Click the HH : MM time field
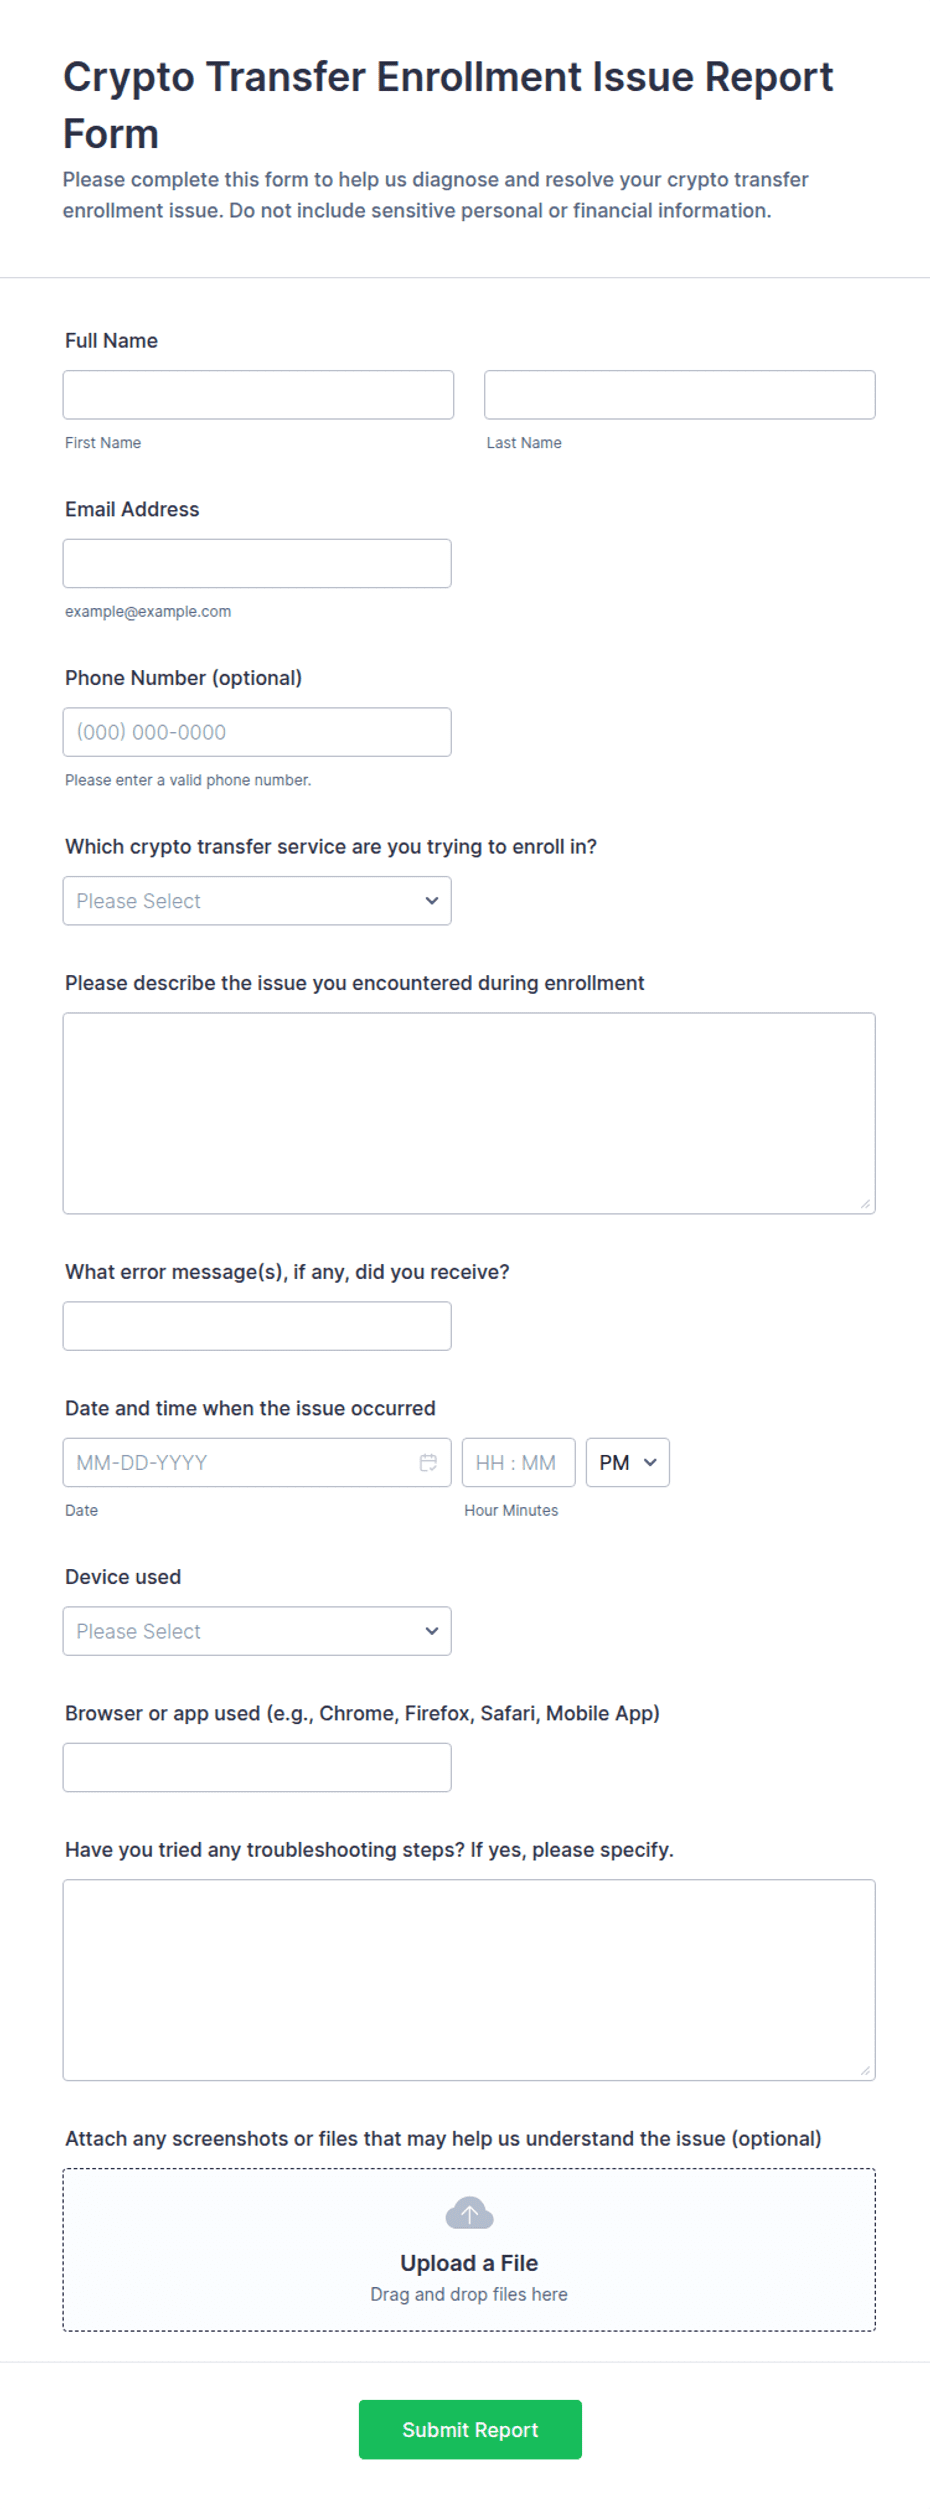 519,1462
